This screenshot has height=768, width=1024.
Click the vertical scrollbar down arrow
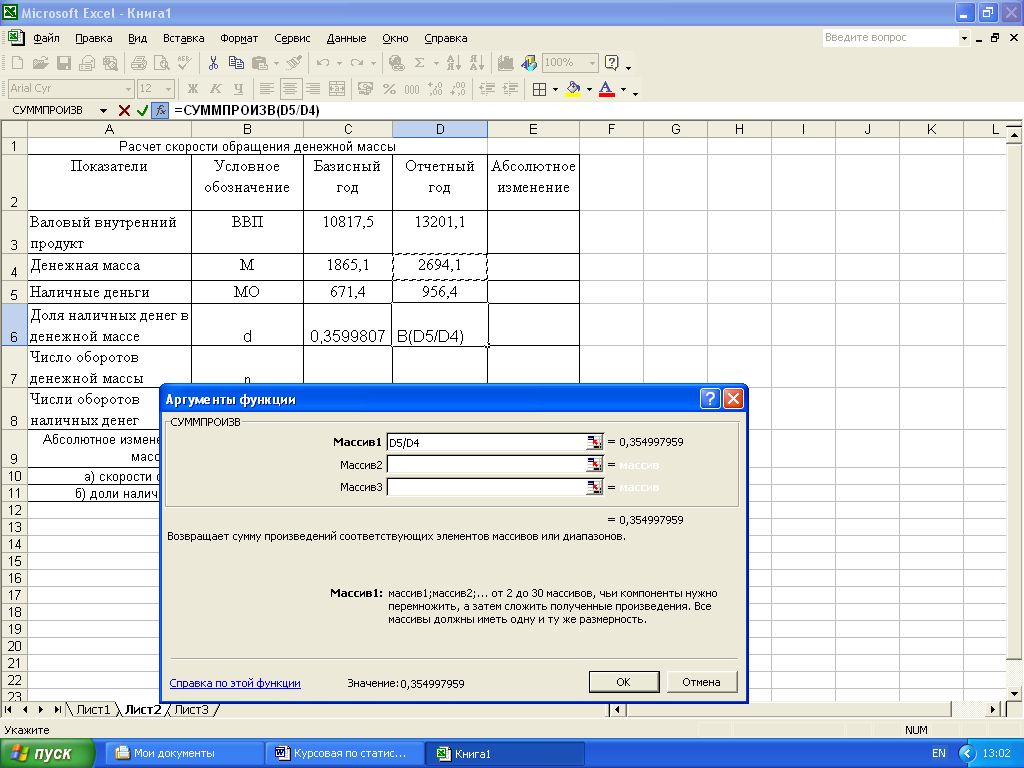[x=1014, y=694]
